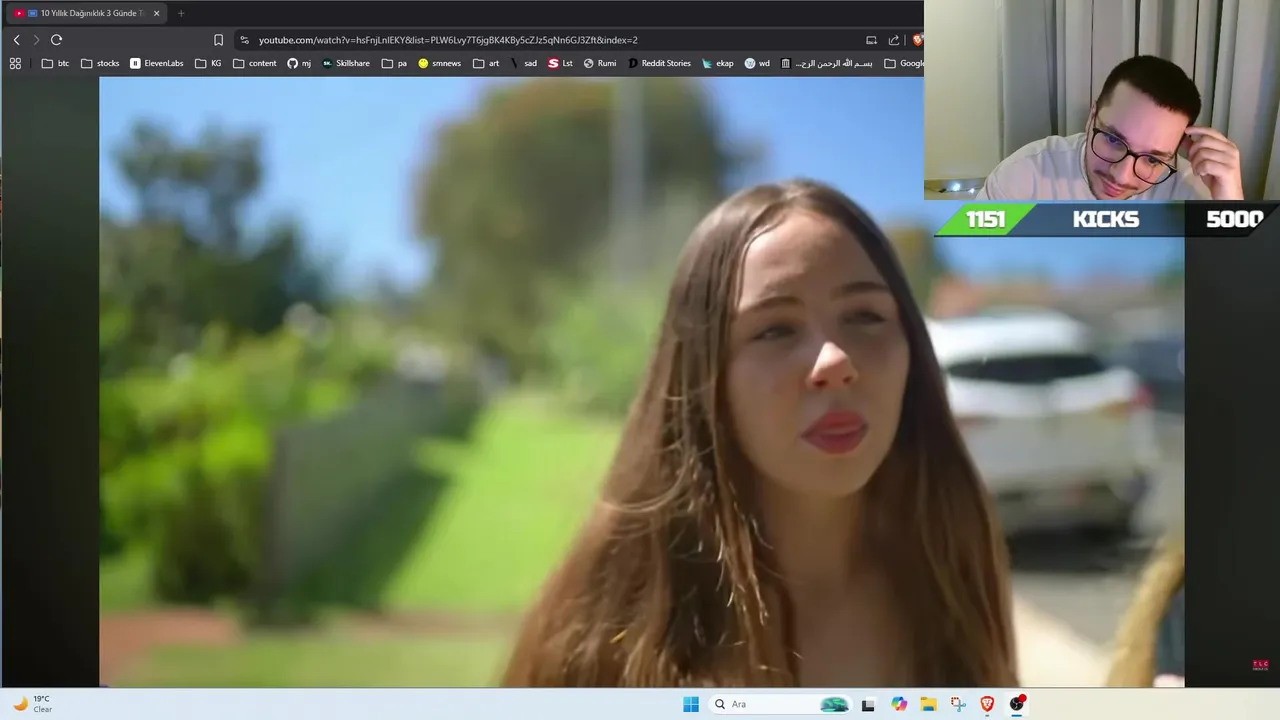Open the cast/media icon in address bar
The width and height of the screenshot is (1280, 720).
click(x=871, y=40)
